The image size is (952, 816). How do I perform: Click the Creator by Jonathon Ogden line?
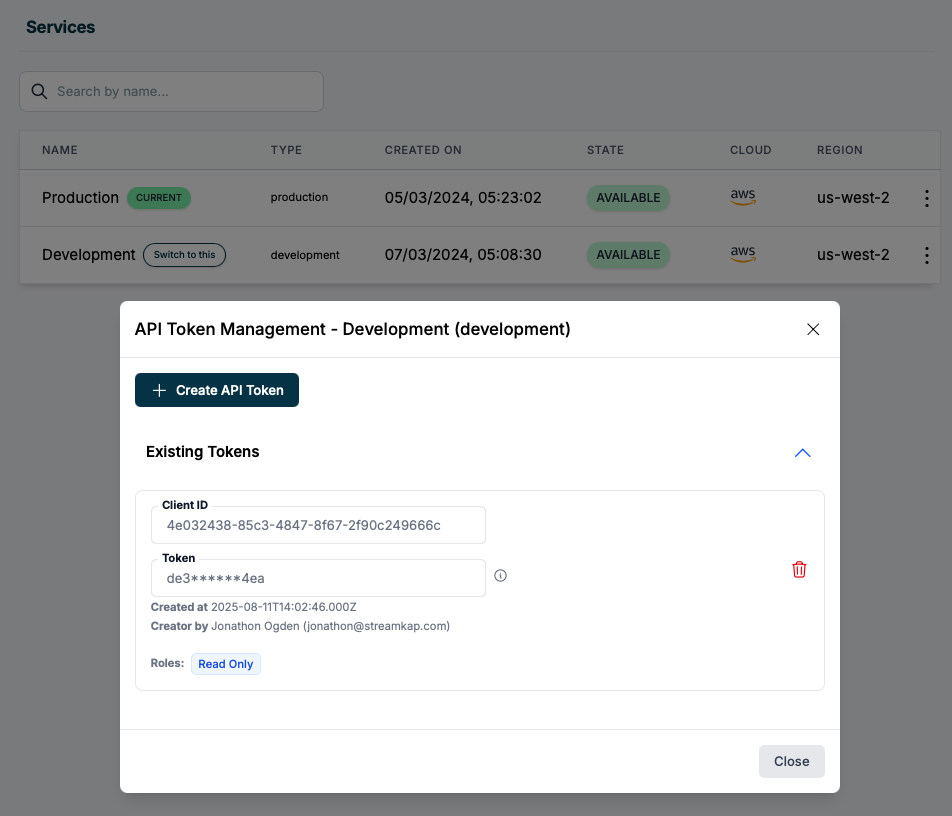click(x=301, y=626)
